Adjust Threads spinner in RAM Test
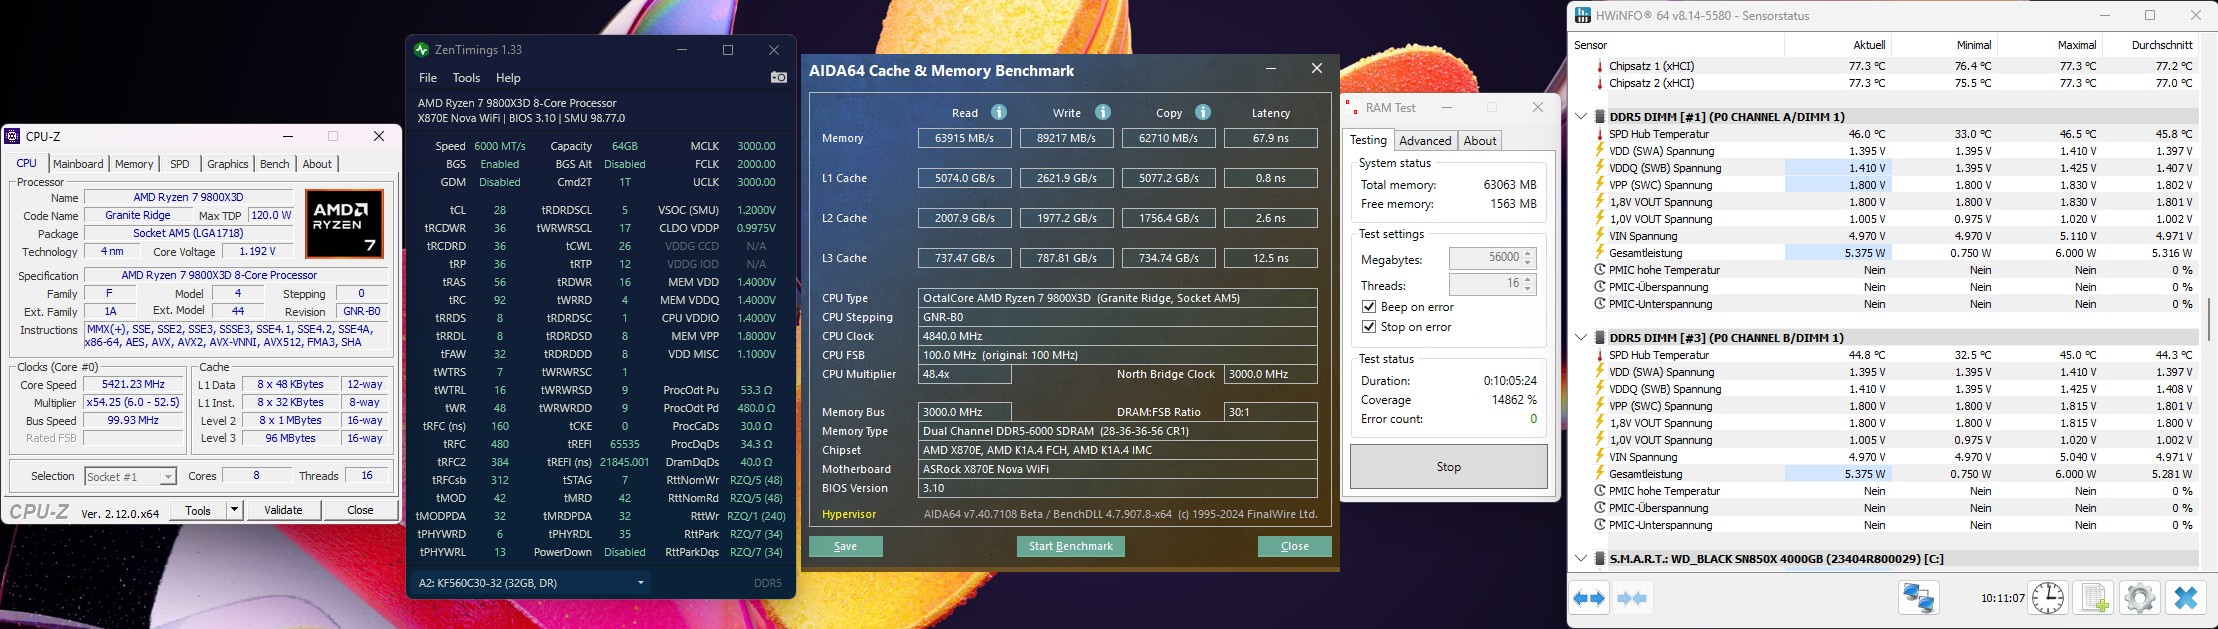This screenshot has height=629, width=2218. [1527, 285]
